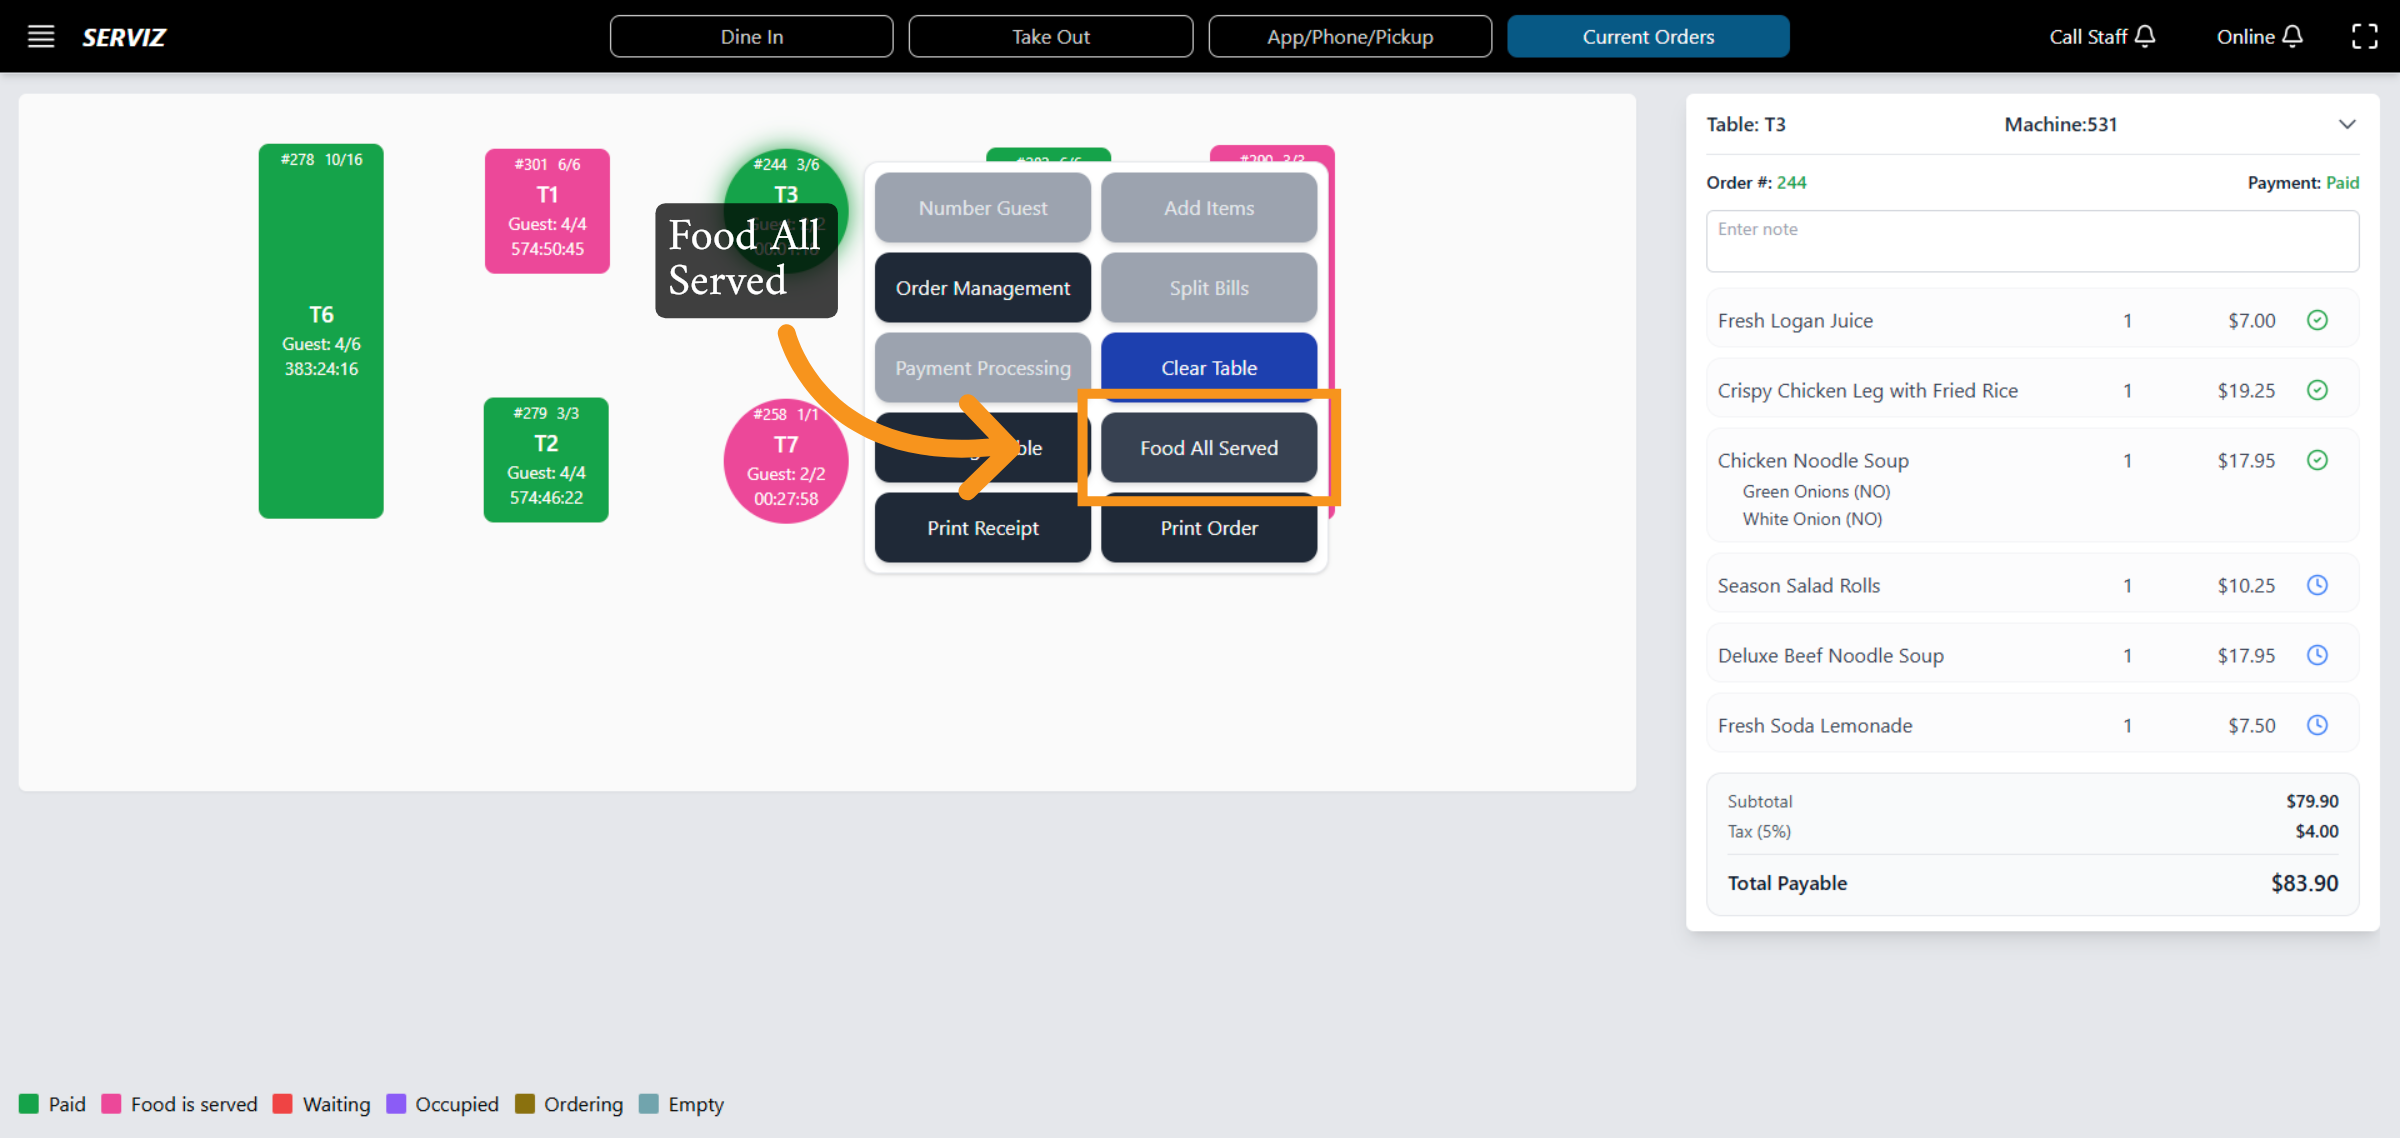Click the Call Staff bell icon

(x=2144, y=37)
